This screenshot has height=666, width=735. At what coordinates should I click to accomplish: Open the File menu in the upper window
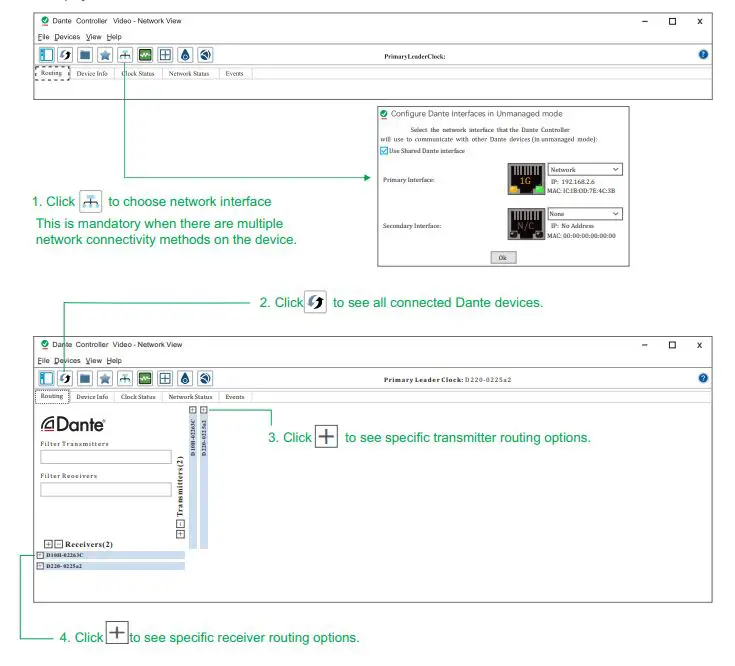(43, 37)
